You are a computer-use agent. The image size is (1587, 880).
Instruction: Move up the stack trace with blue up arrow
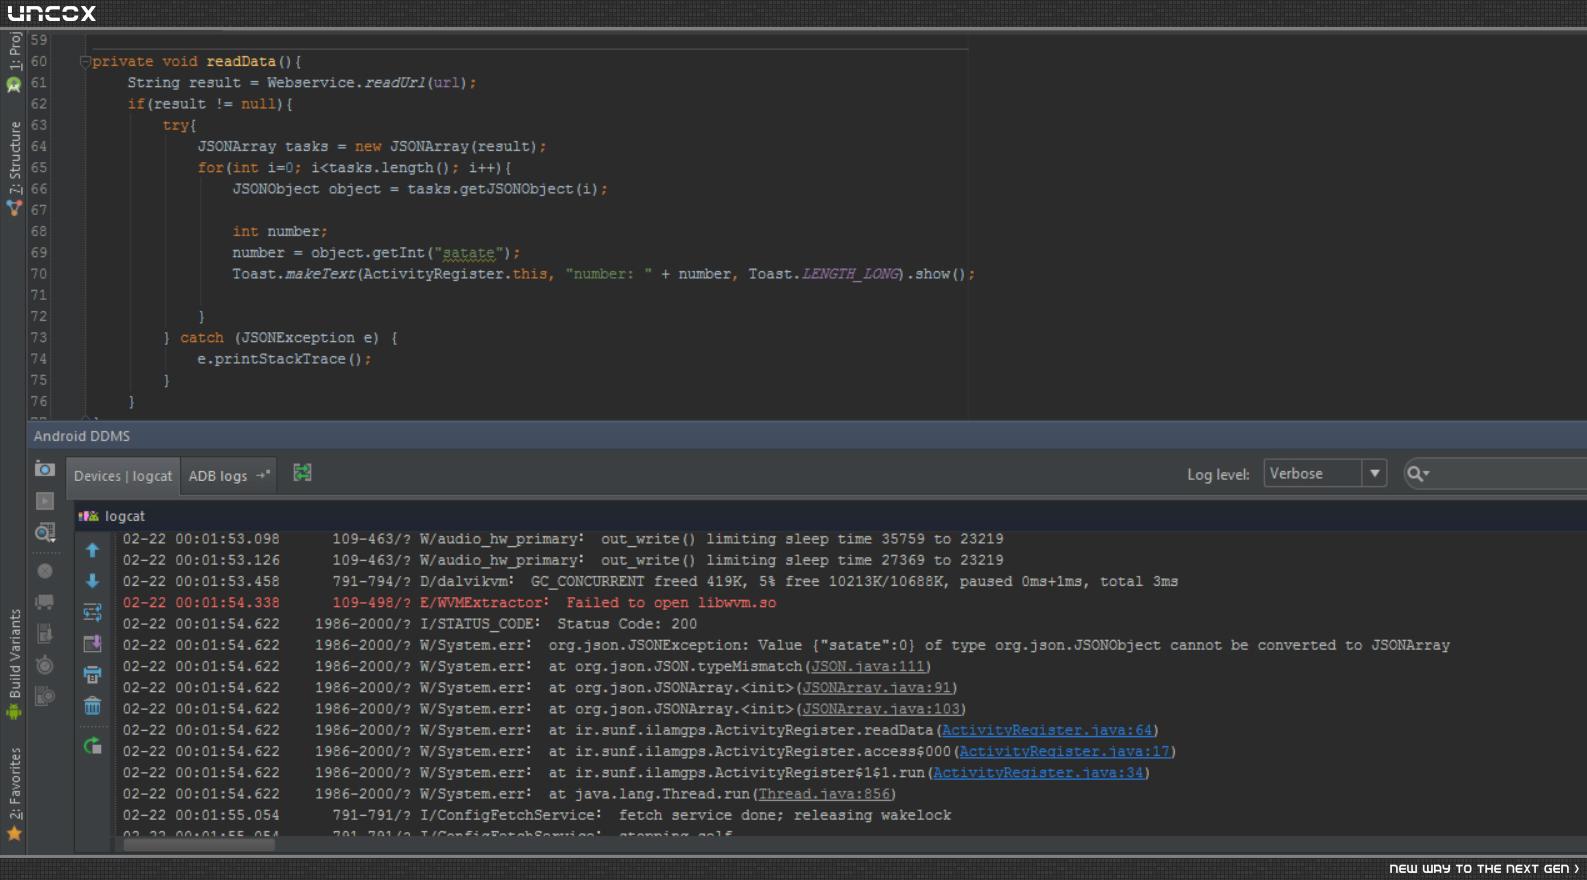(92, 550)
